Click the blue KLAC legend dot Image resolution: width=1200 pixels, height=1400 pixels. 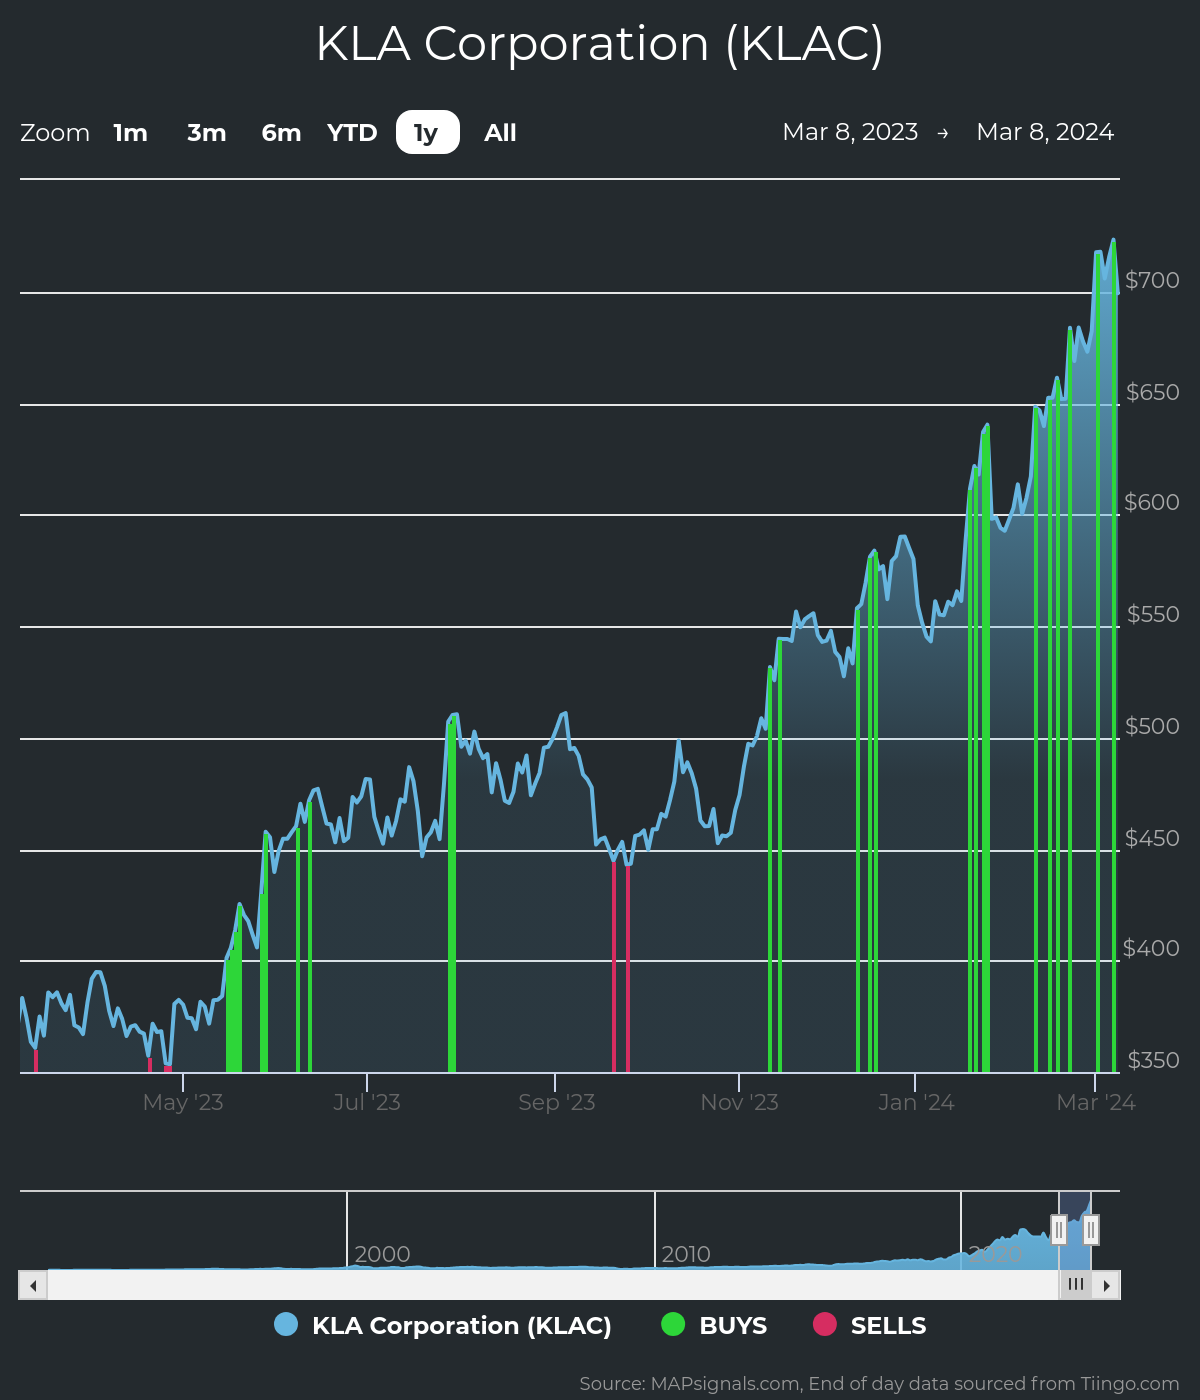286,1325
